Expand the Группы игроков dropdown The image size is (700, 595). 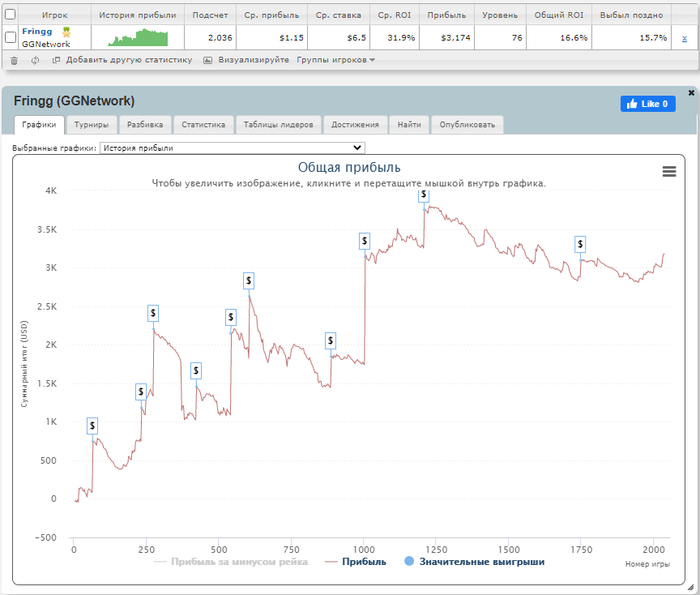[x=336, y=60]
